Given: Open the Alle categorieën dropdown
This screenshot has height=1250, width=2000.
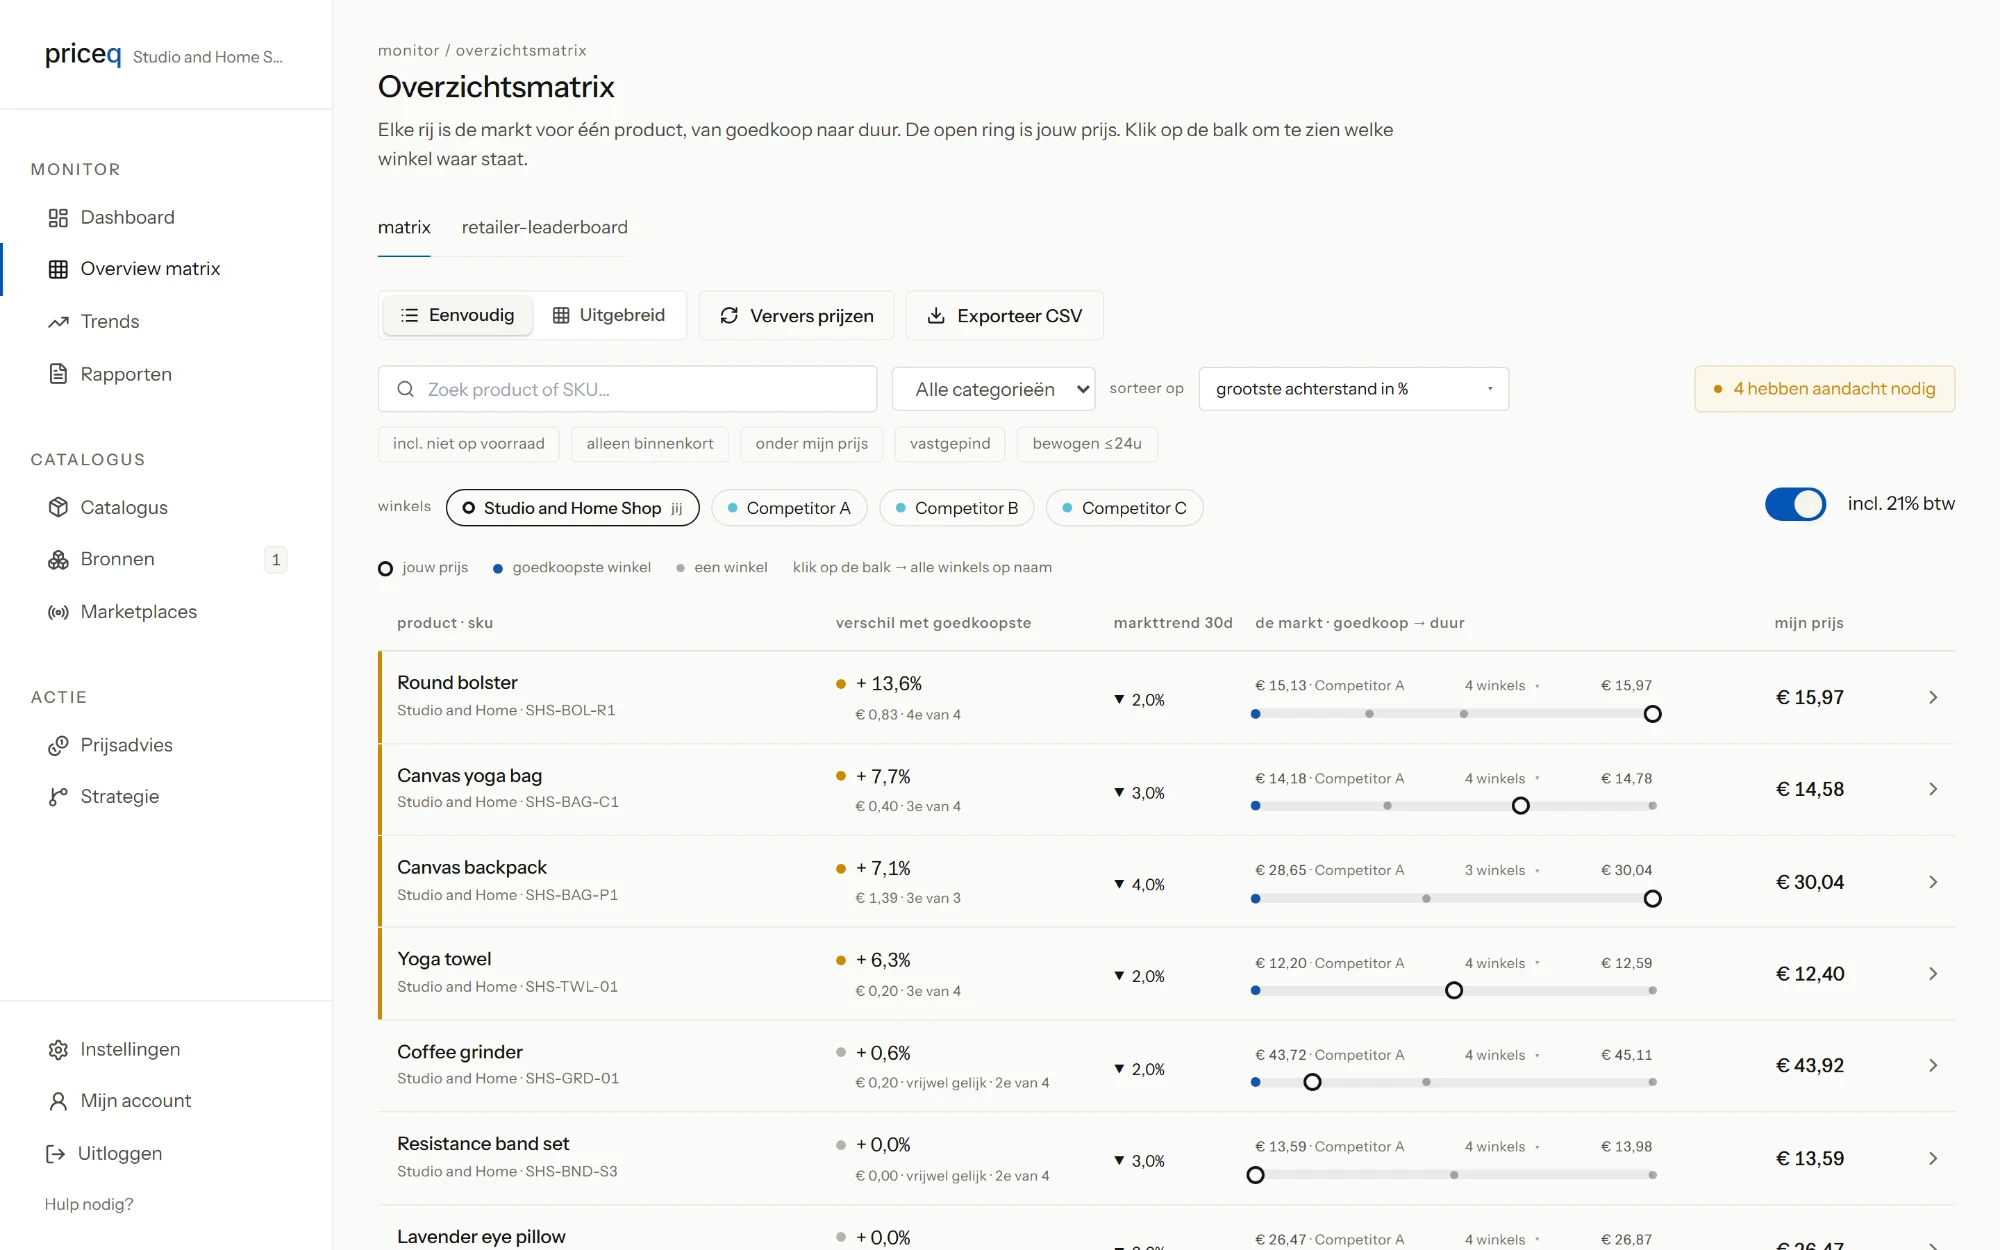Looking at the screenshot, I should pos(993,389).
